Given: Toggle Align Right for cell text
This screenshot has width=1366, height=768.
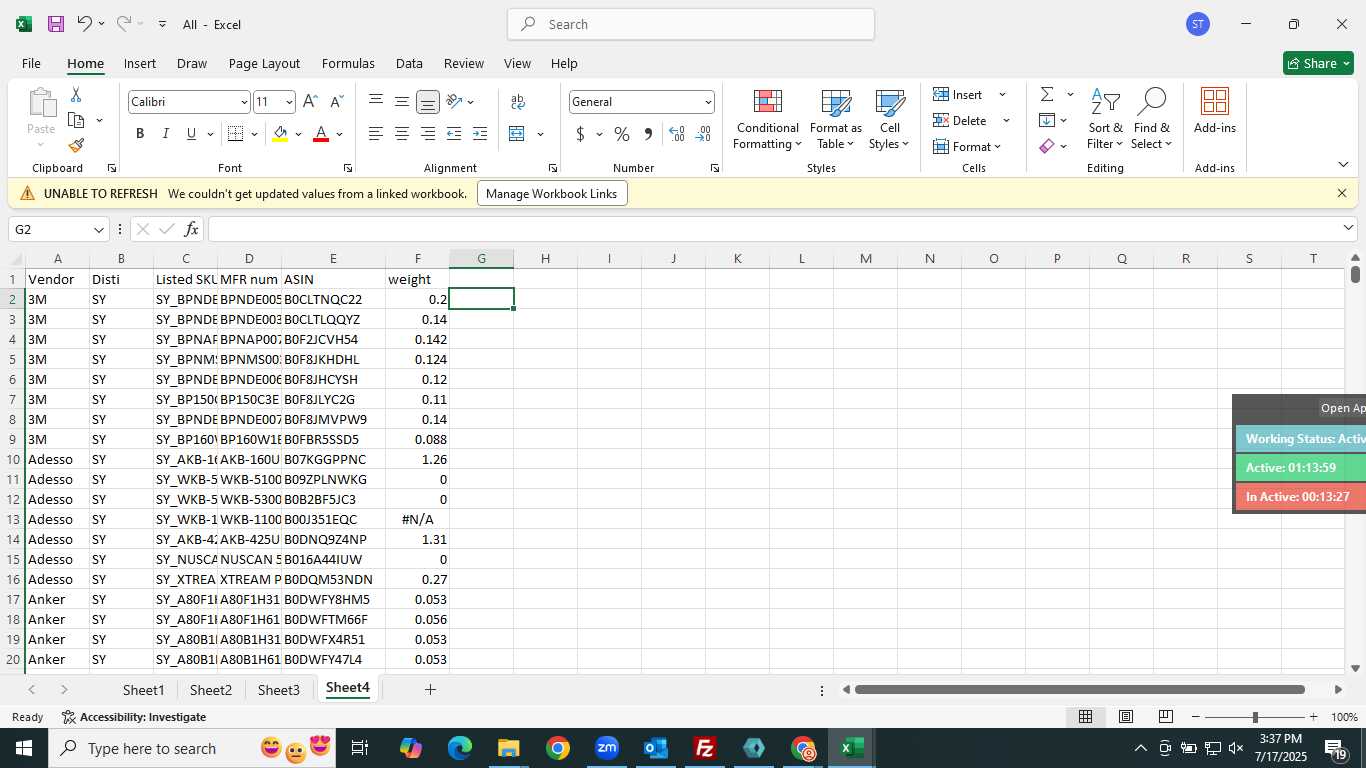Looking at the screenshot, I should pos(428,134).
